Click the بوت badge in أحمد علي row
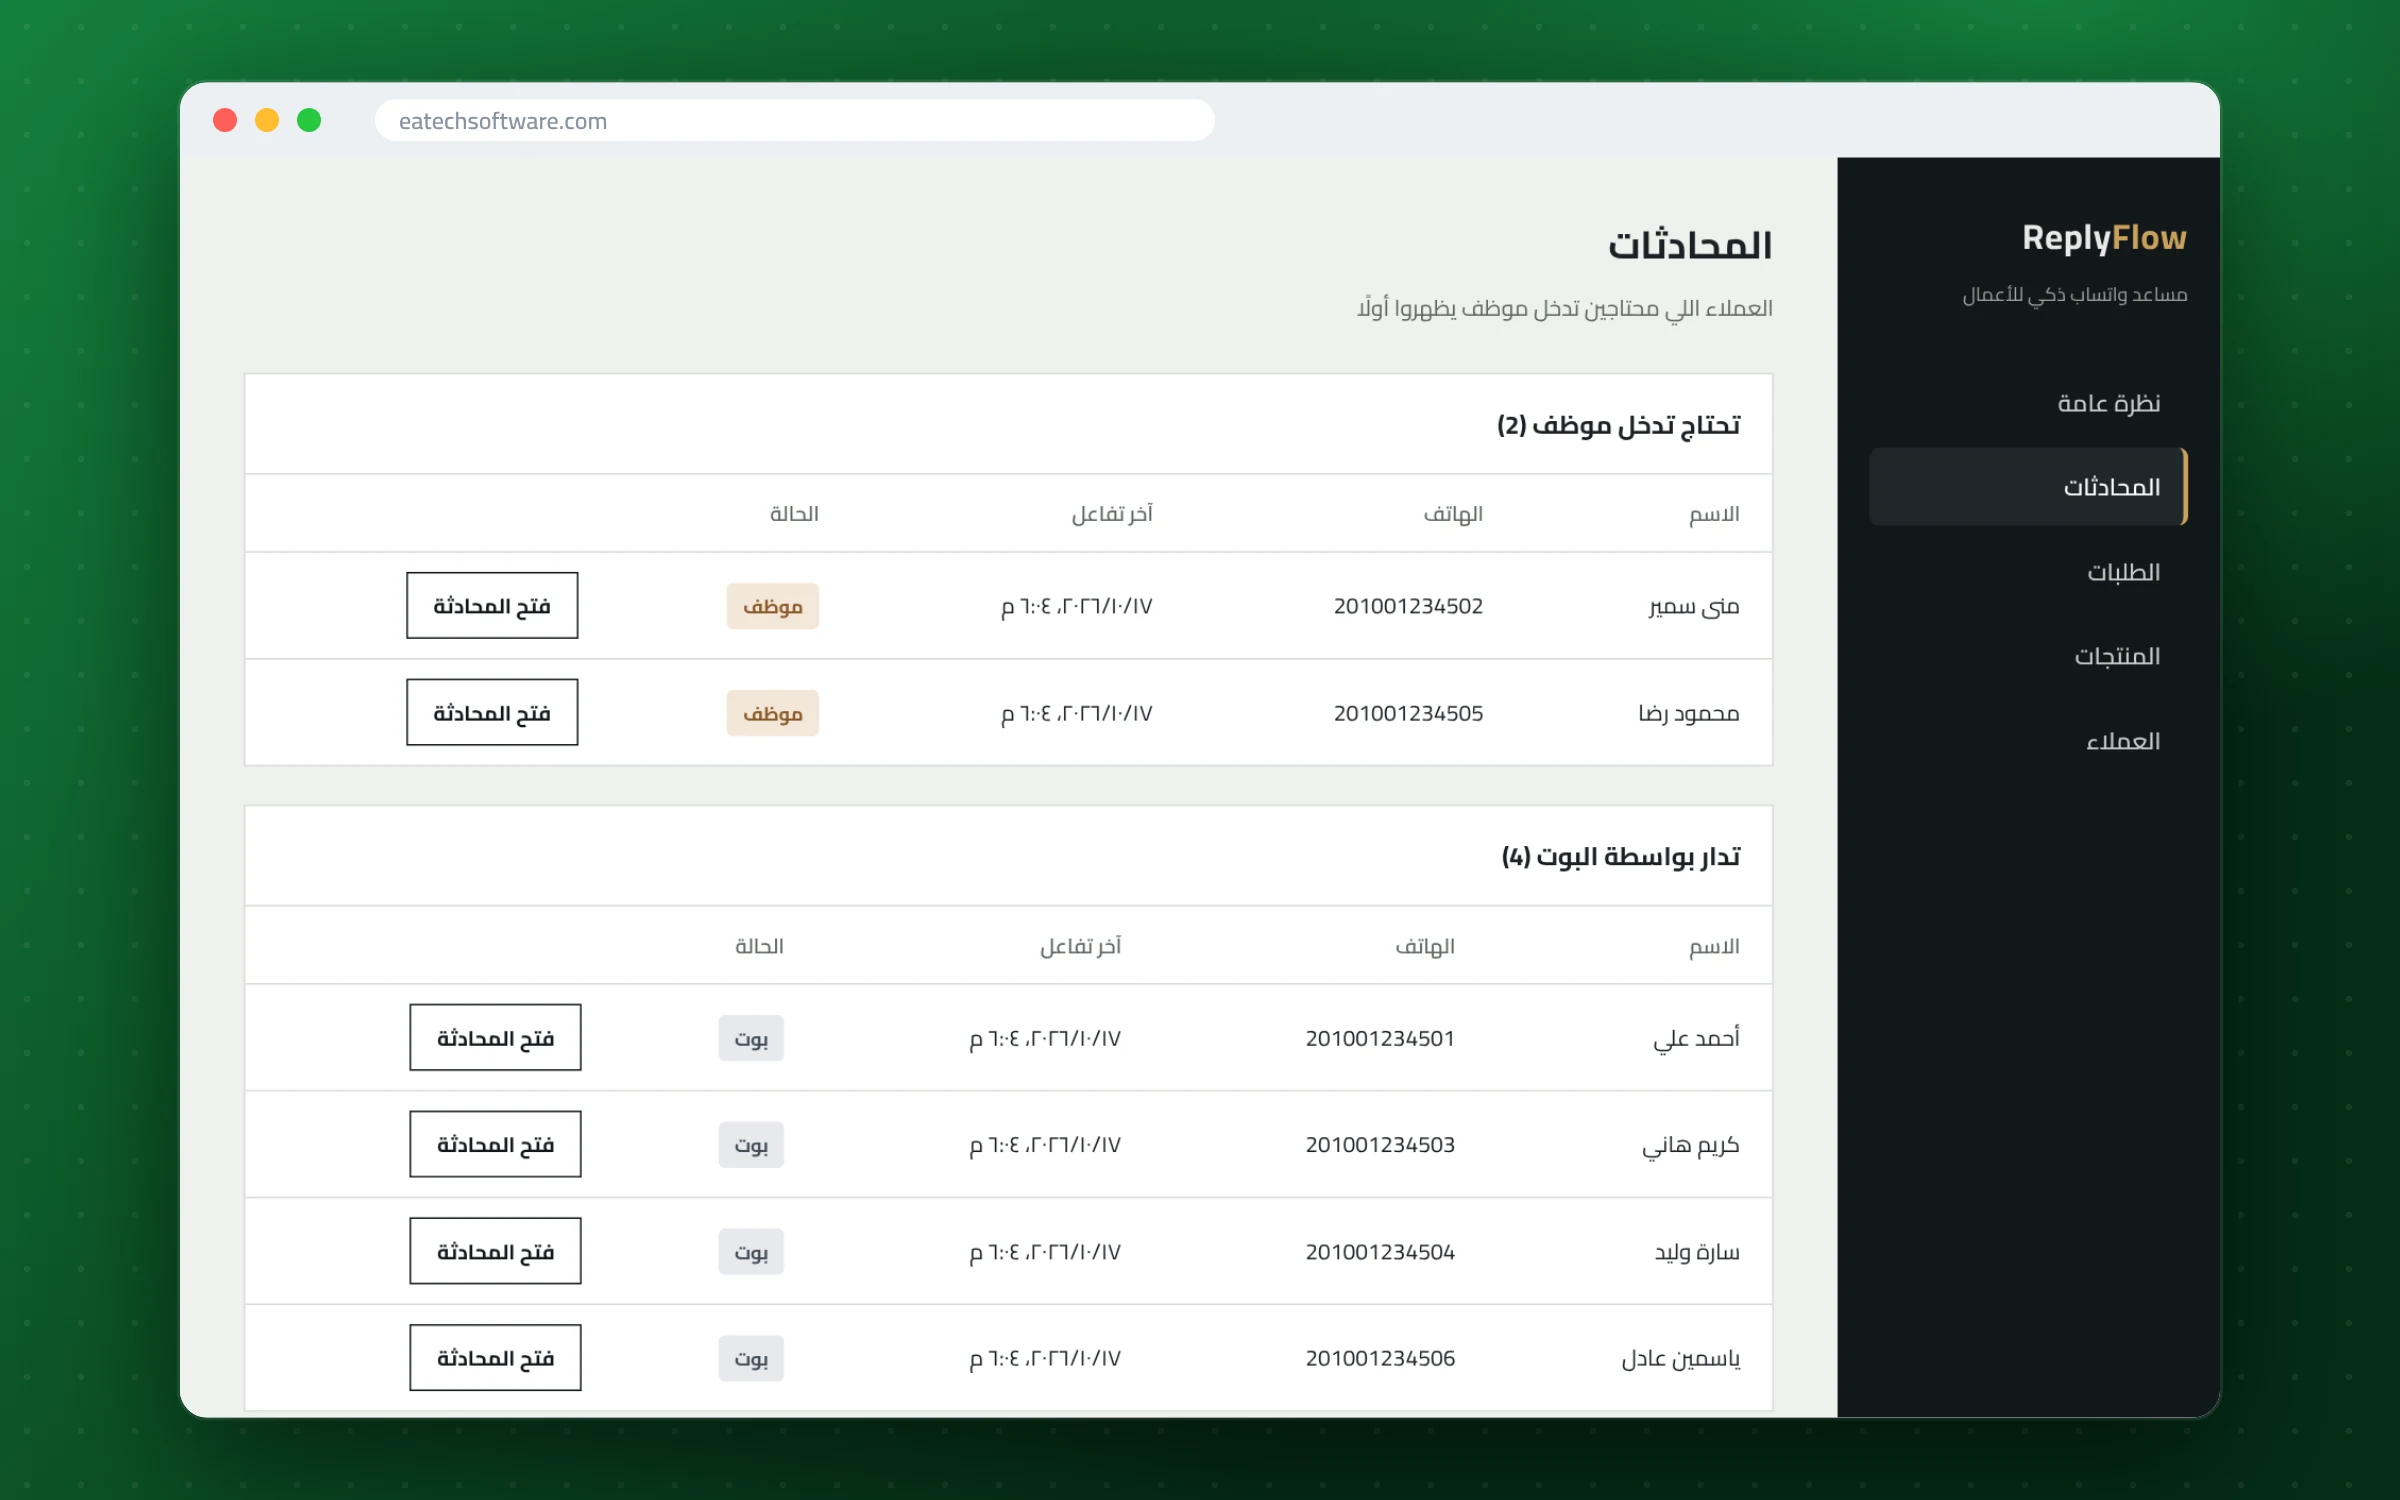This screenshot has height=1500, width=2400. click(751, 1038)
